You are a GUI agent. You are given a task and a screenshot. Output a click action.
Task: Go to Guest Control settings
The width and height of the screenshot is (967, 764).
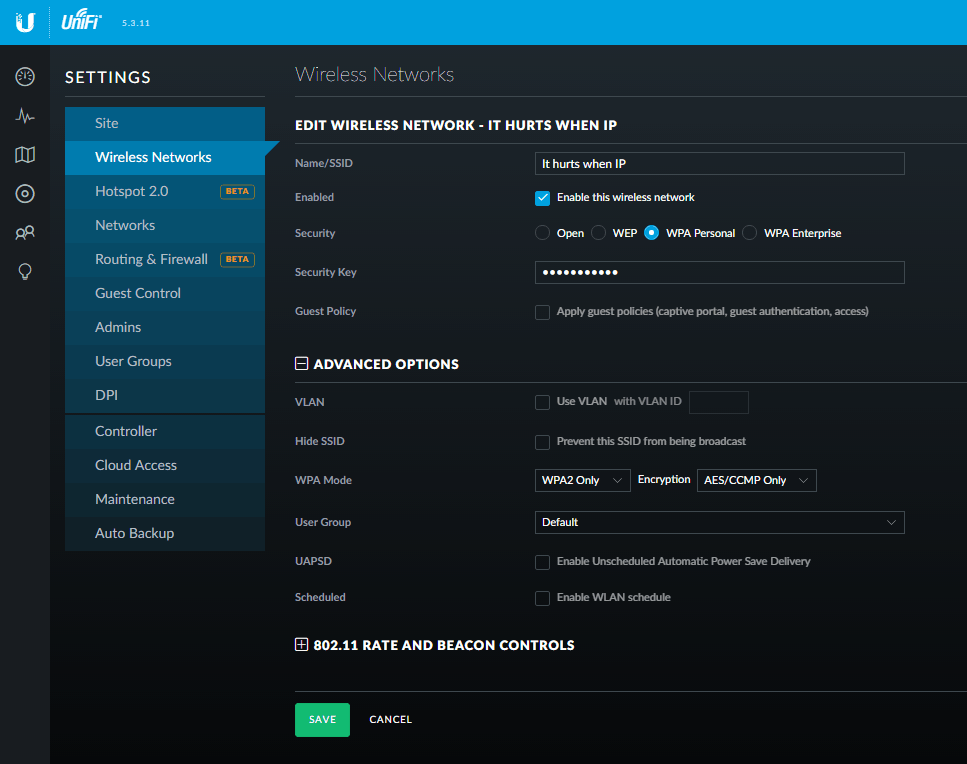coord(138,293)
